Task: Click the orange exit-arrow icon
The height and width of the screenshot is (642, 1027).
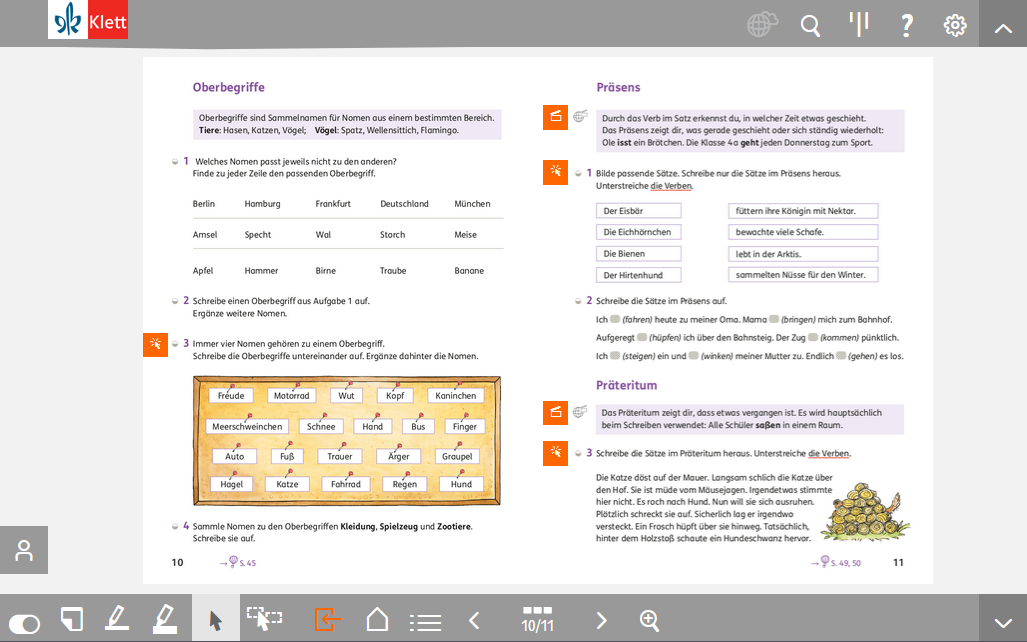Action: (327, 620)
